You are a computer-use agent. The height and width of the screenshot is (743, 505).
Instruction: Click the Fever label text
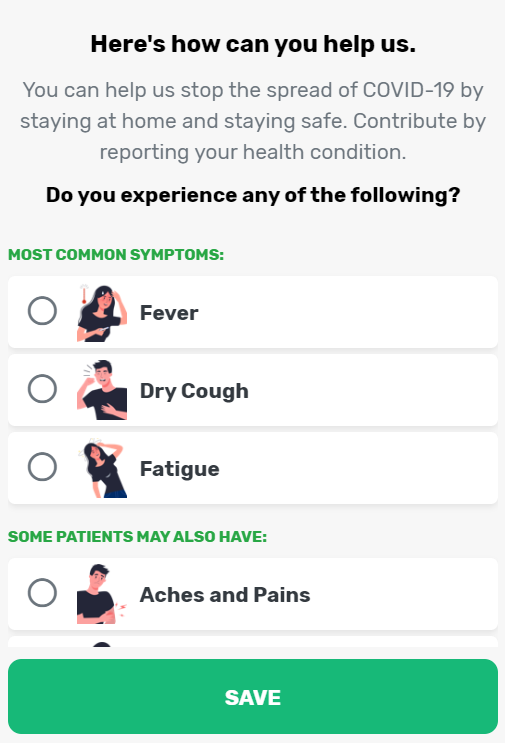tap(169, 313)
